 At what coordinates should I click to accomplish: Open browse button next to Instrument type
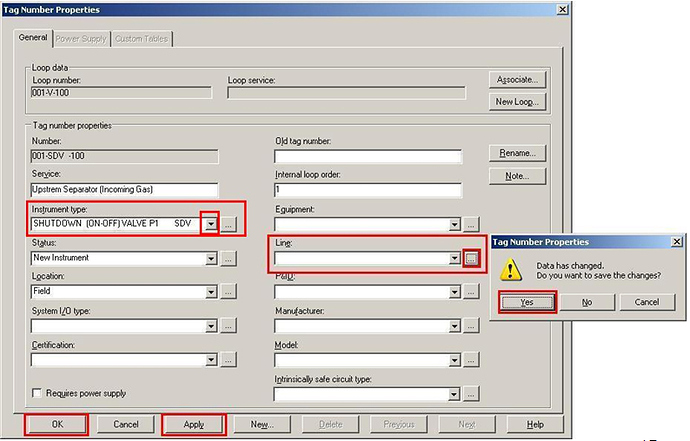pyautogui.click(x=228, y=224)
